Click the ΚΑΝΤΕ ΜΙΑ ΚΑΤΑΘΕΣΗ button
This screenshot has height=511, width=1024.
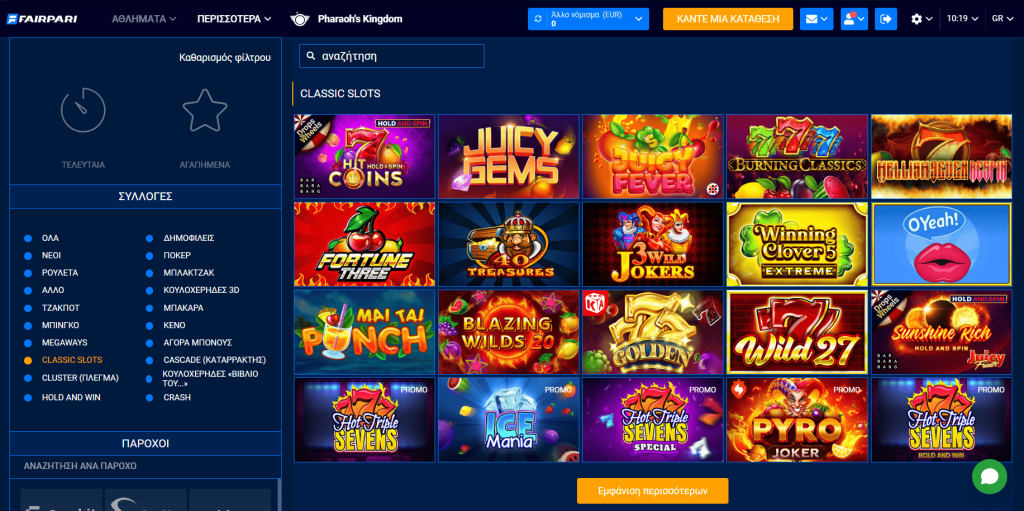(x=728, y=19)
